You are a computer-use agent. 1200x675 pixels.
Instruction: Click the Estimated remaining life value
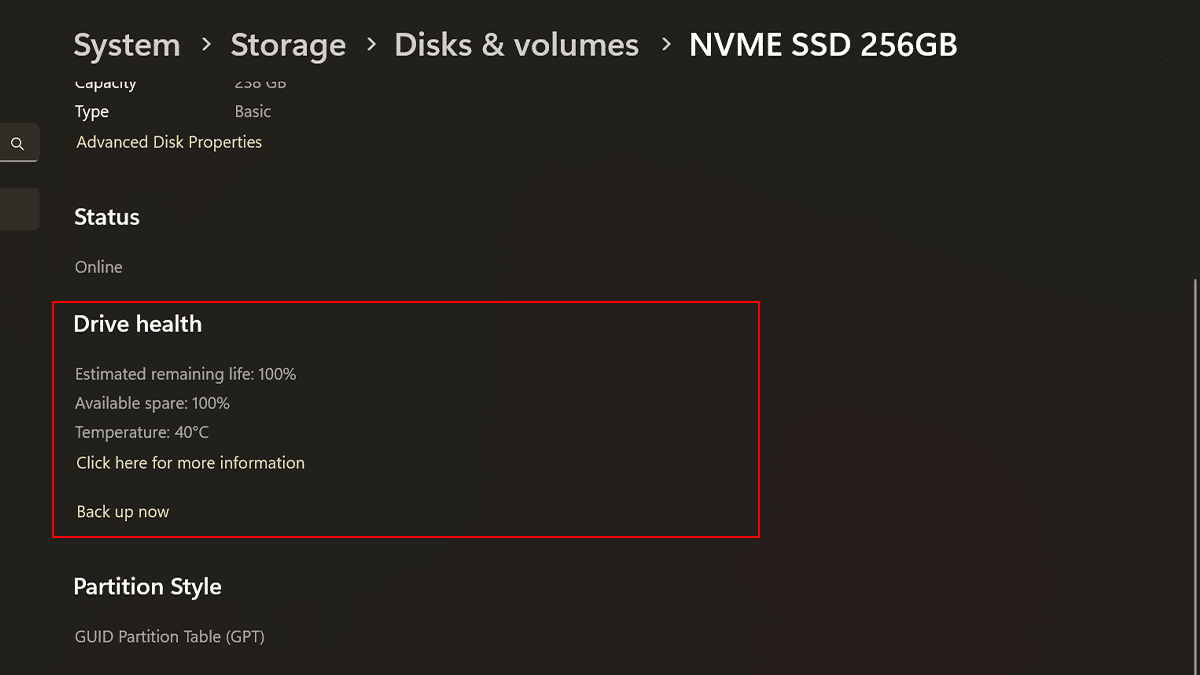(x=277, y=374)
